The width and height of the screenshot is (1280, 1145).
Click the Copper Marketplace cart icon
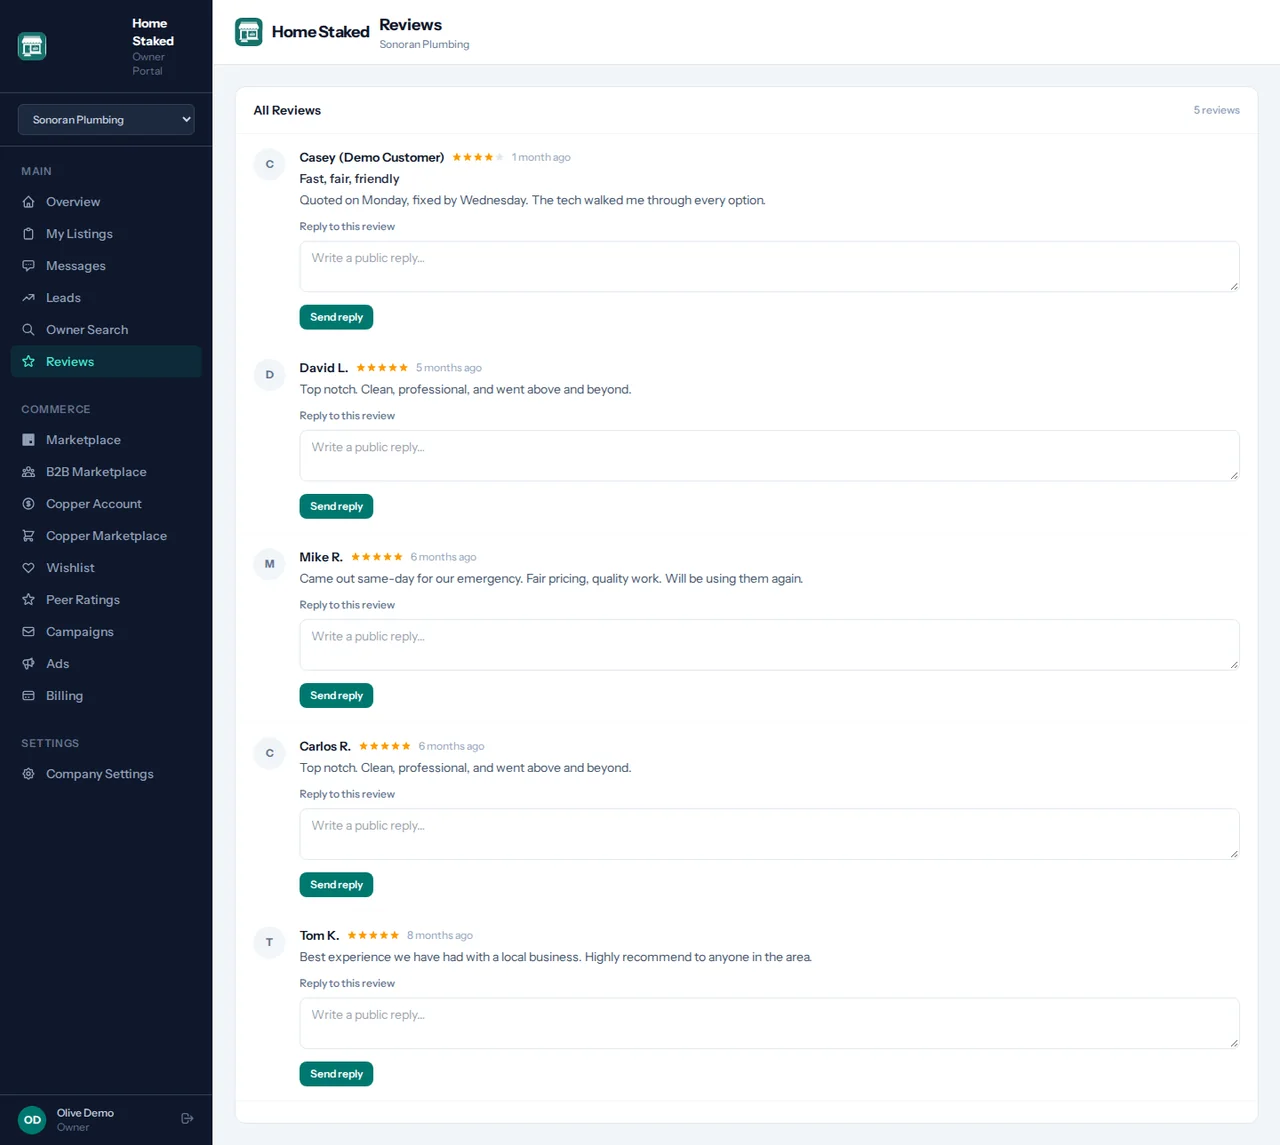click(x=28, y=536)
